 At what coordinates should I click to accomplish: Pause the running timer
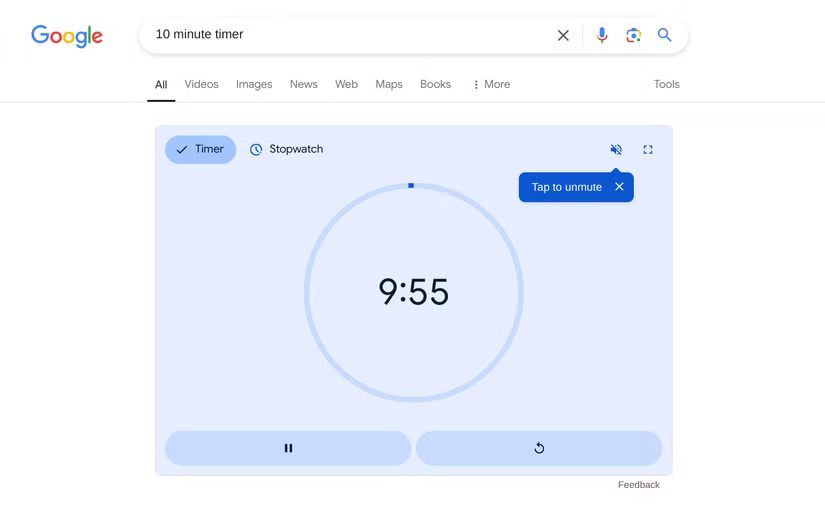coord(288,448)
